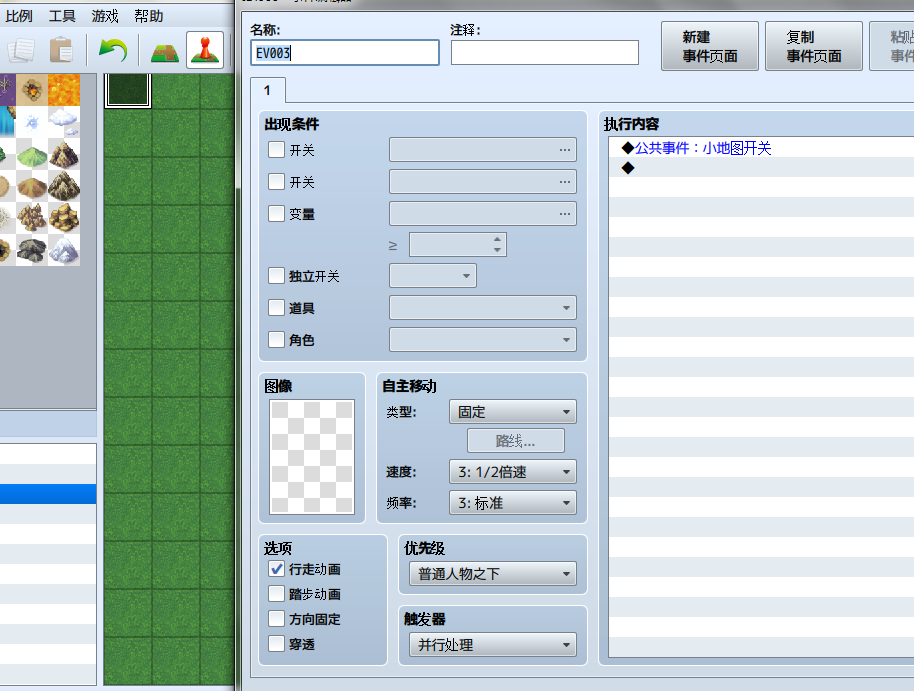The width and height of the screenshot is (914, 691).
Task: Click the copy icon in the main toolbar
Action: coord(21,50)
